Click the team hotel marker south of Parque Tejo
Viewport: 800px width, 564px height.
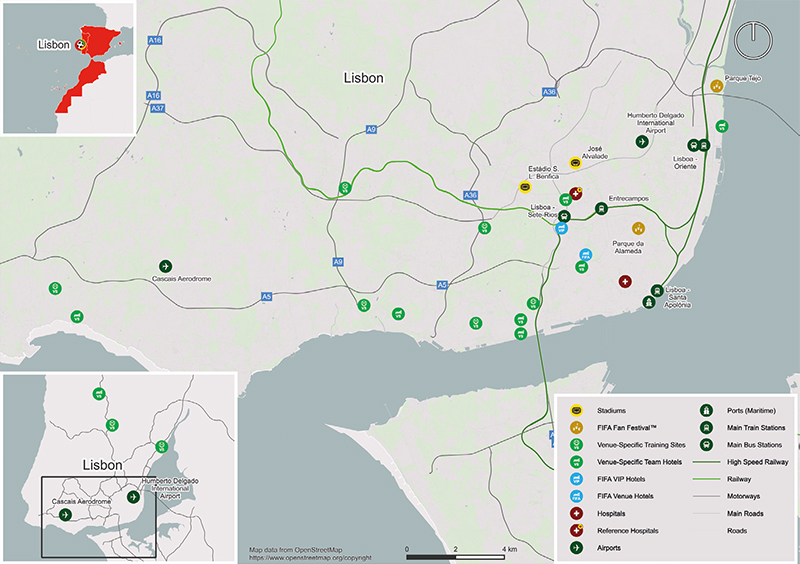coord(721,126)
